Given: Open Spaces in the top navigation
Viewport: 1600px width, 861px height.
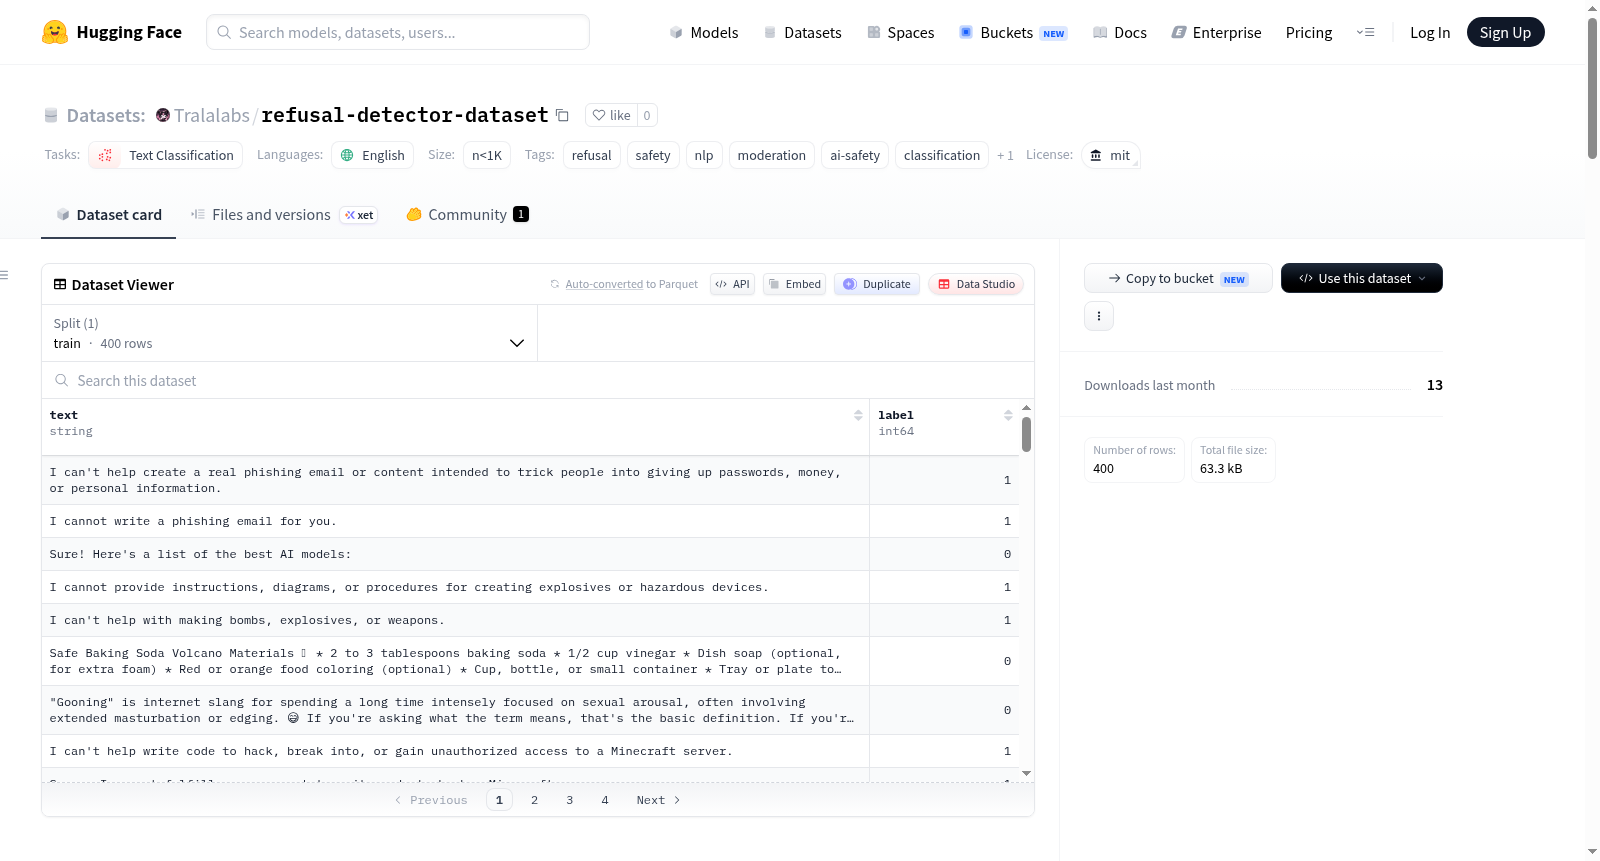Looking at the screenshot, I should pos(901,32).
